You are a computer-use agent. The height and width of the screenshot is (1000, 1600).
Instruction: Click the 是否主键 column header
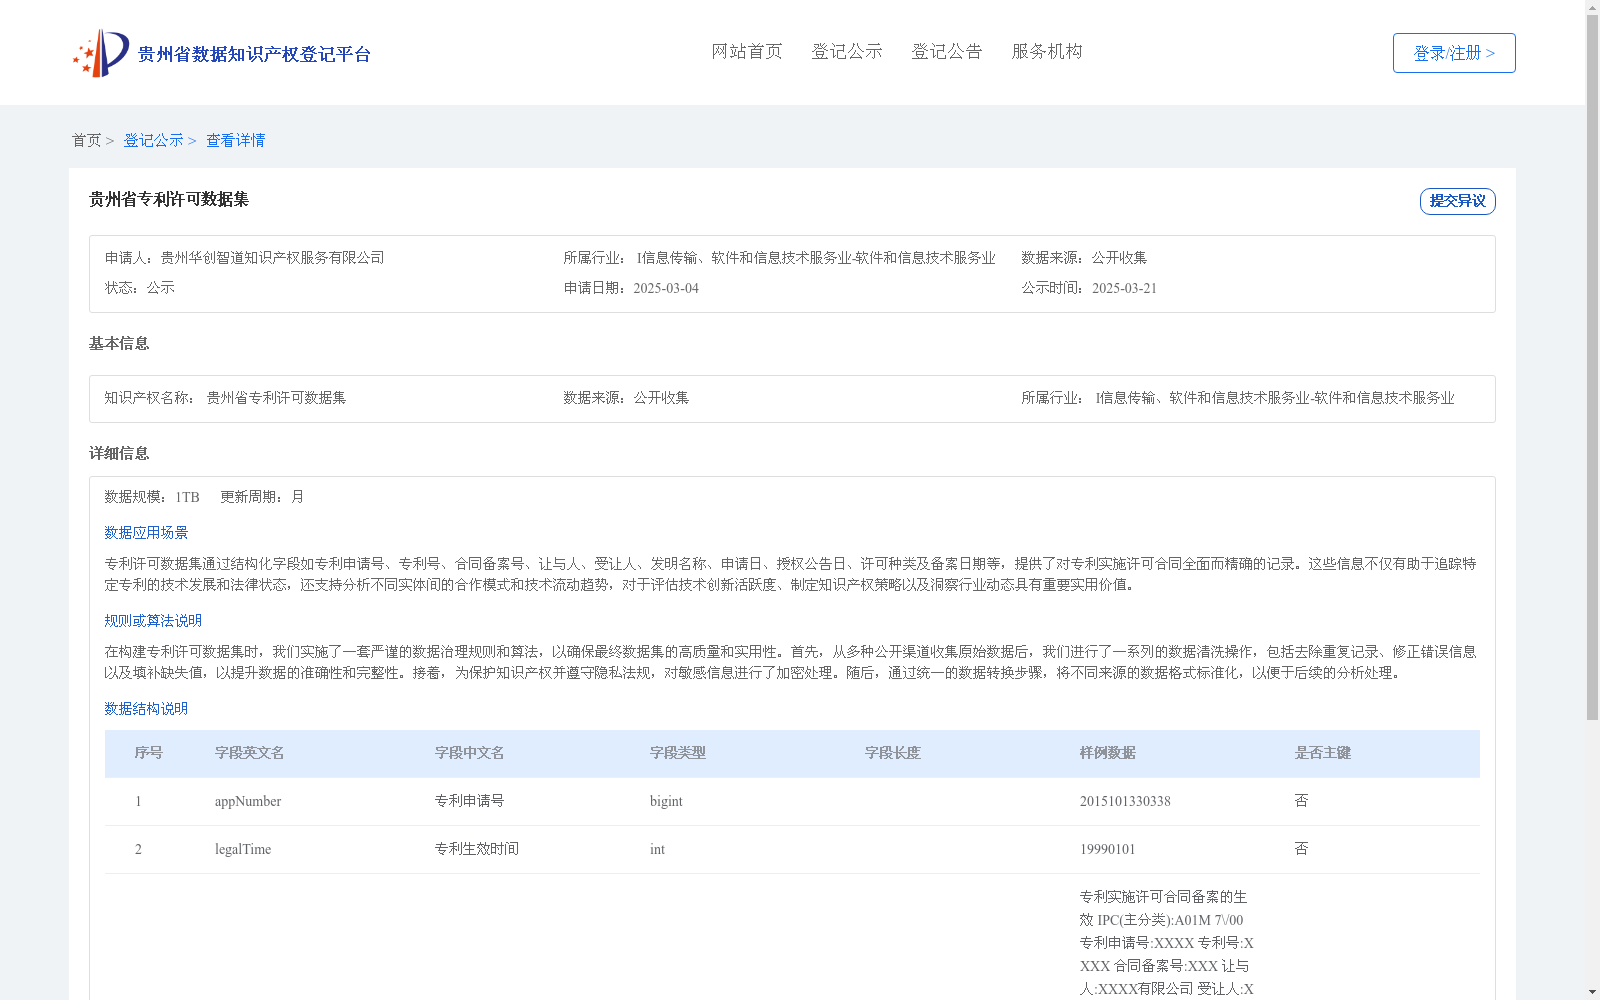[x=1323, y=753]
